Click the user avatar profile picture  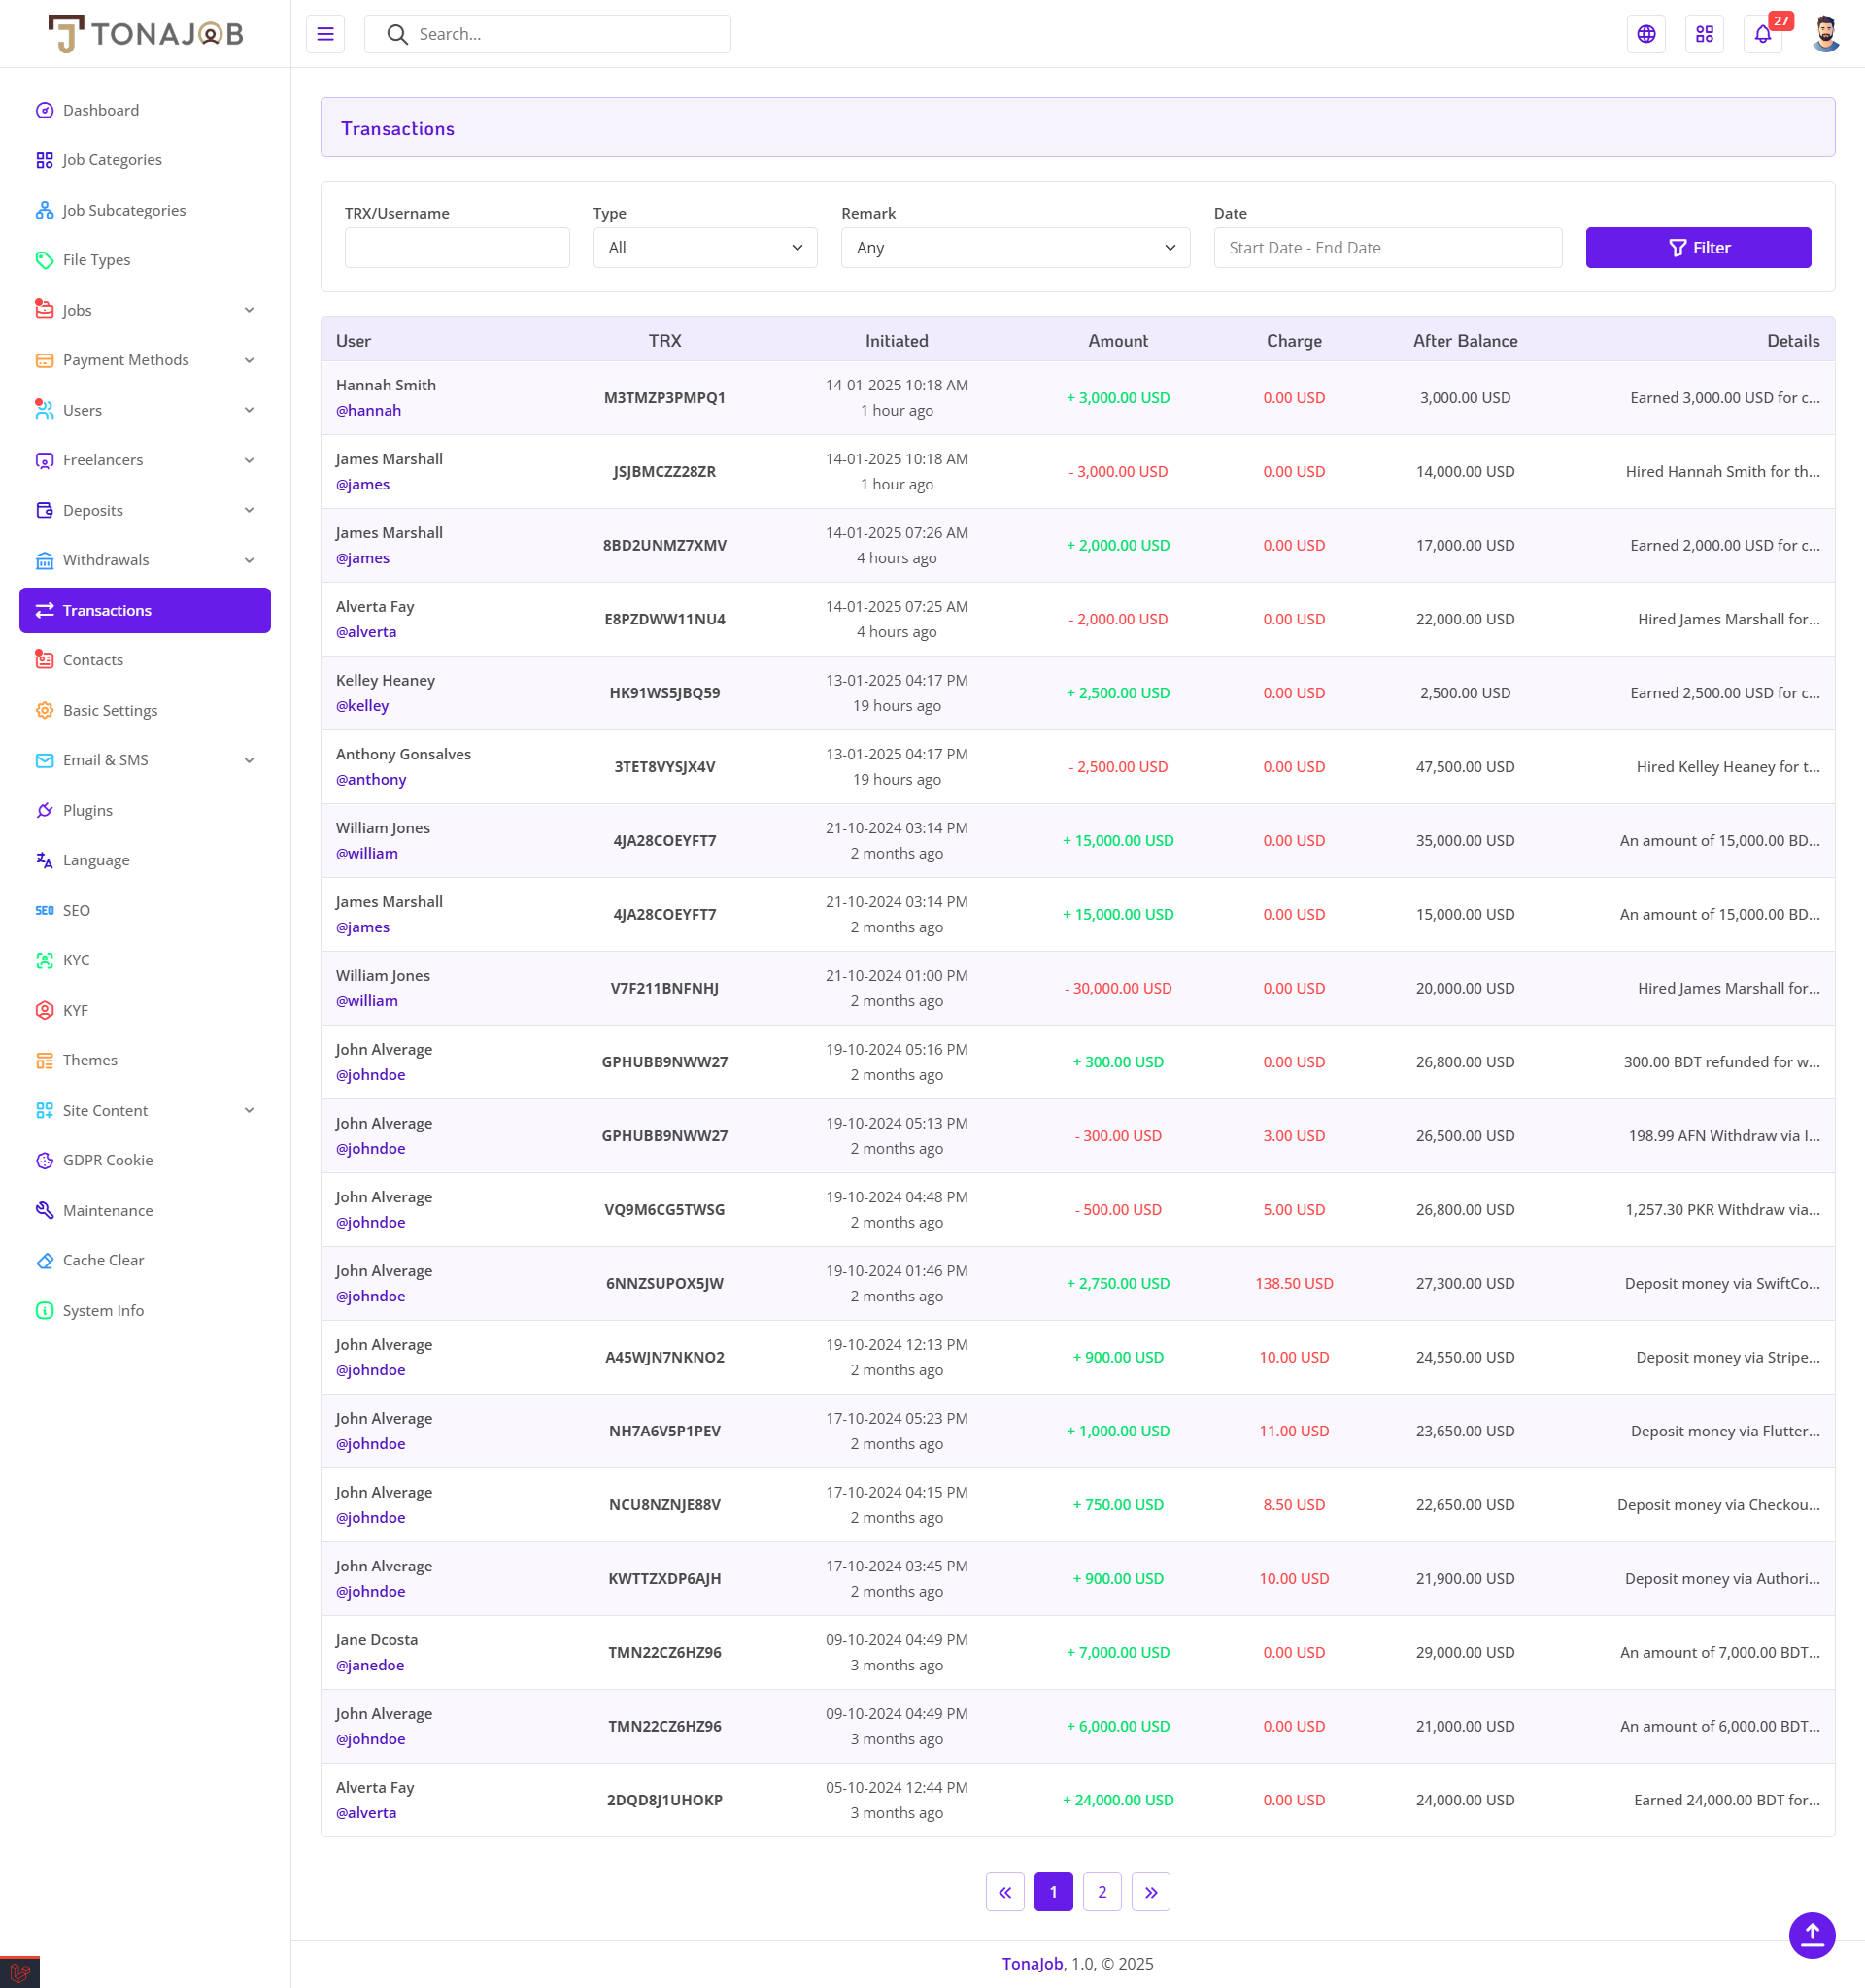point(1825,34)
